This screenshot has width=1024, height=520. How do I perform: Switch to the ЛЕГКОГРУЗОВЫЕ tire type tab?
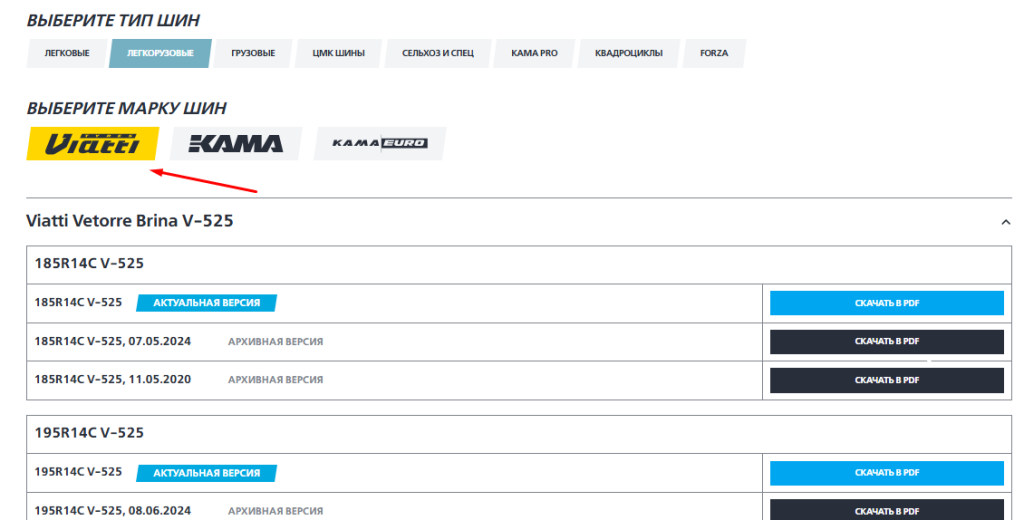160,53
